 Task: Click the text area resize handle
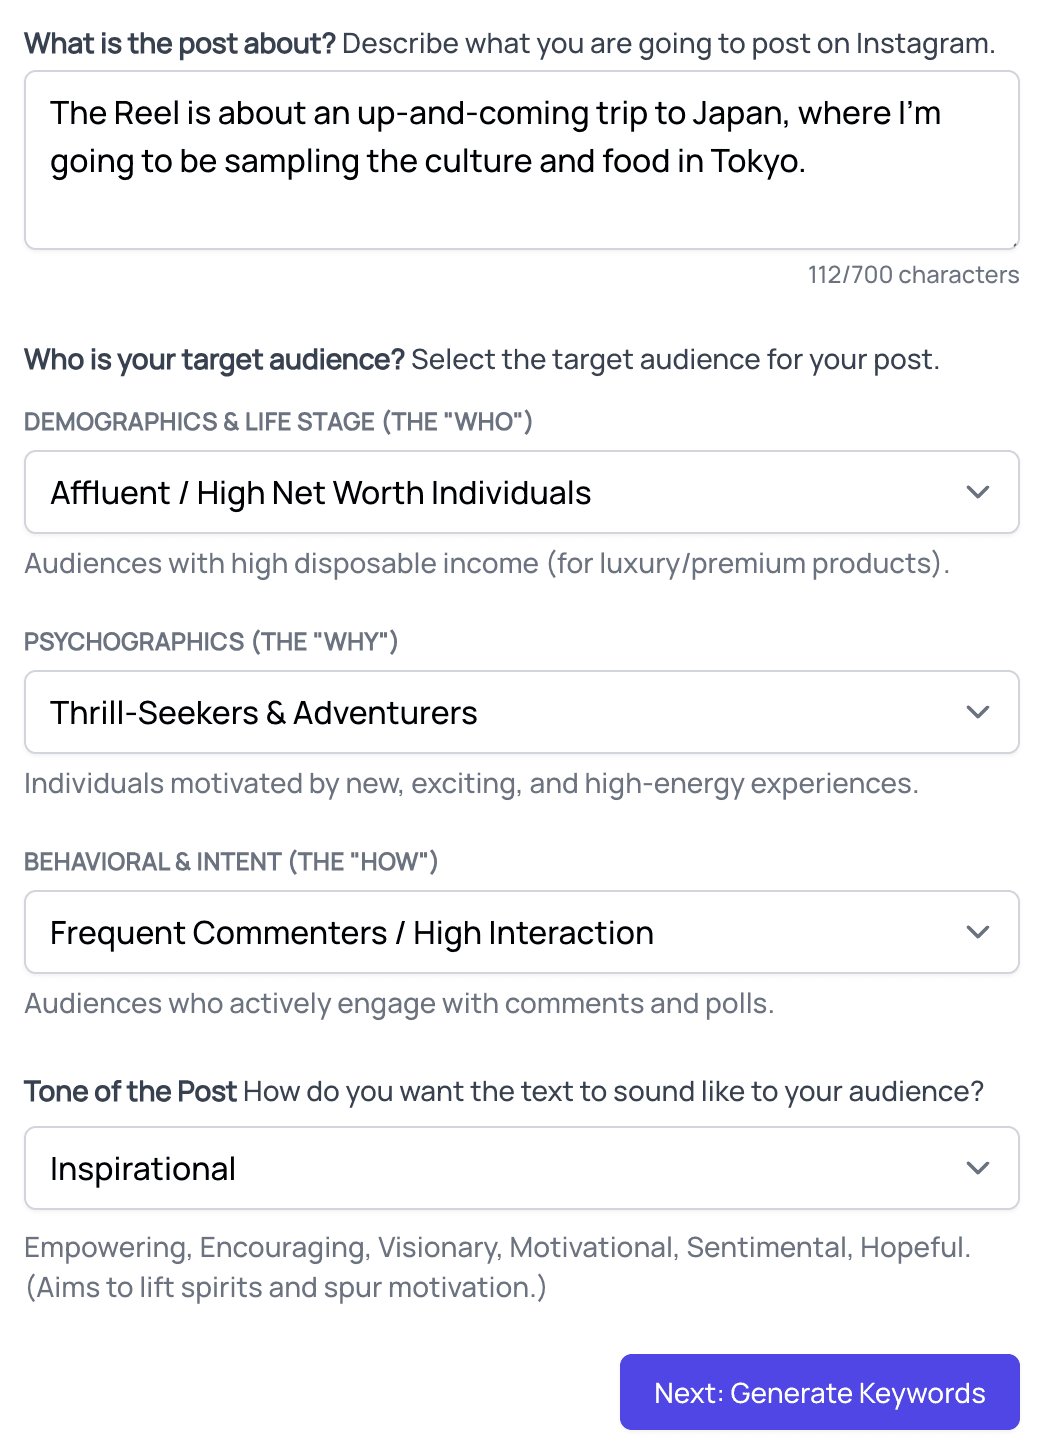tap(1014, 243)
